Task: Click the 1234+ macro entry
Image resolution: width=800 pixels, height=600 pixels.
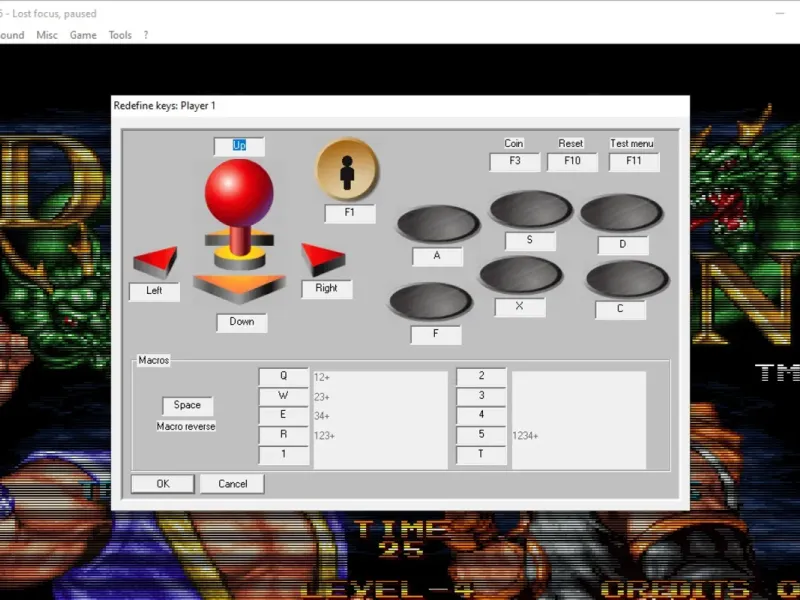Action: click(x=526, y=436)
